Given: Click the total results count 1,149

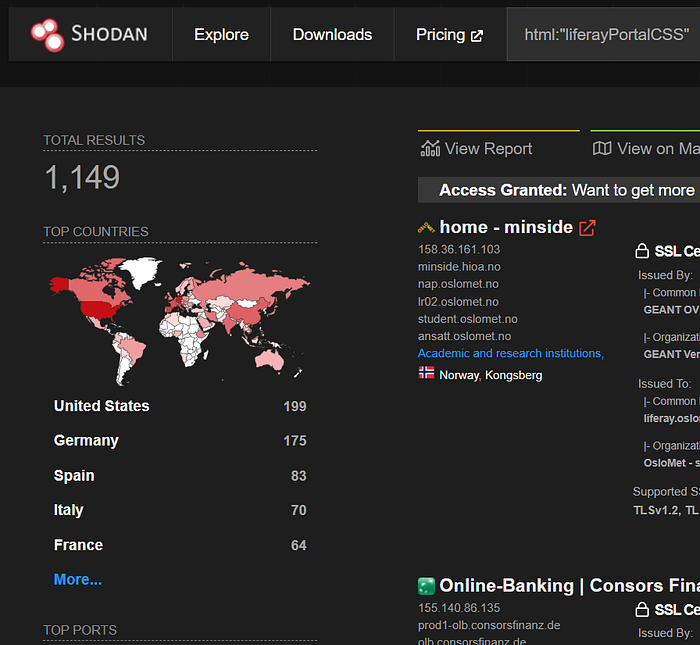Looking at the screenshot, I should tap(82, 177).
